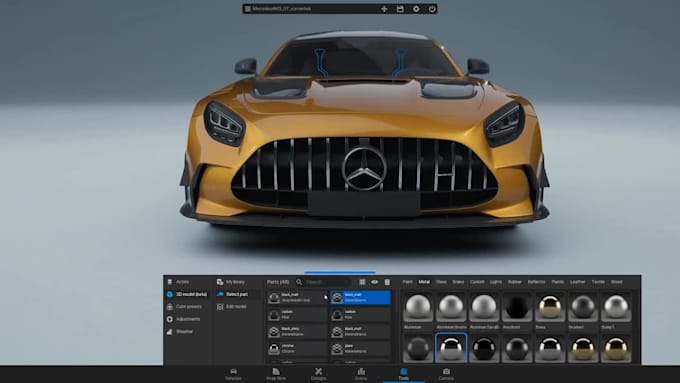This screenshot has width=680, height=383.
Task: Click the trash delete icon
Action: (387, 282)
